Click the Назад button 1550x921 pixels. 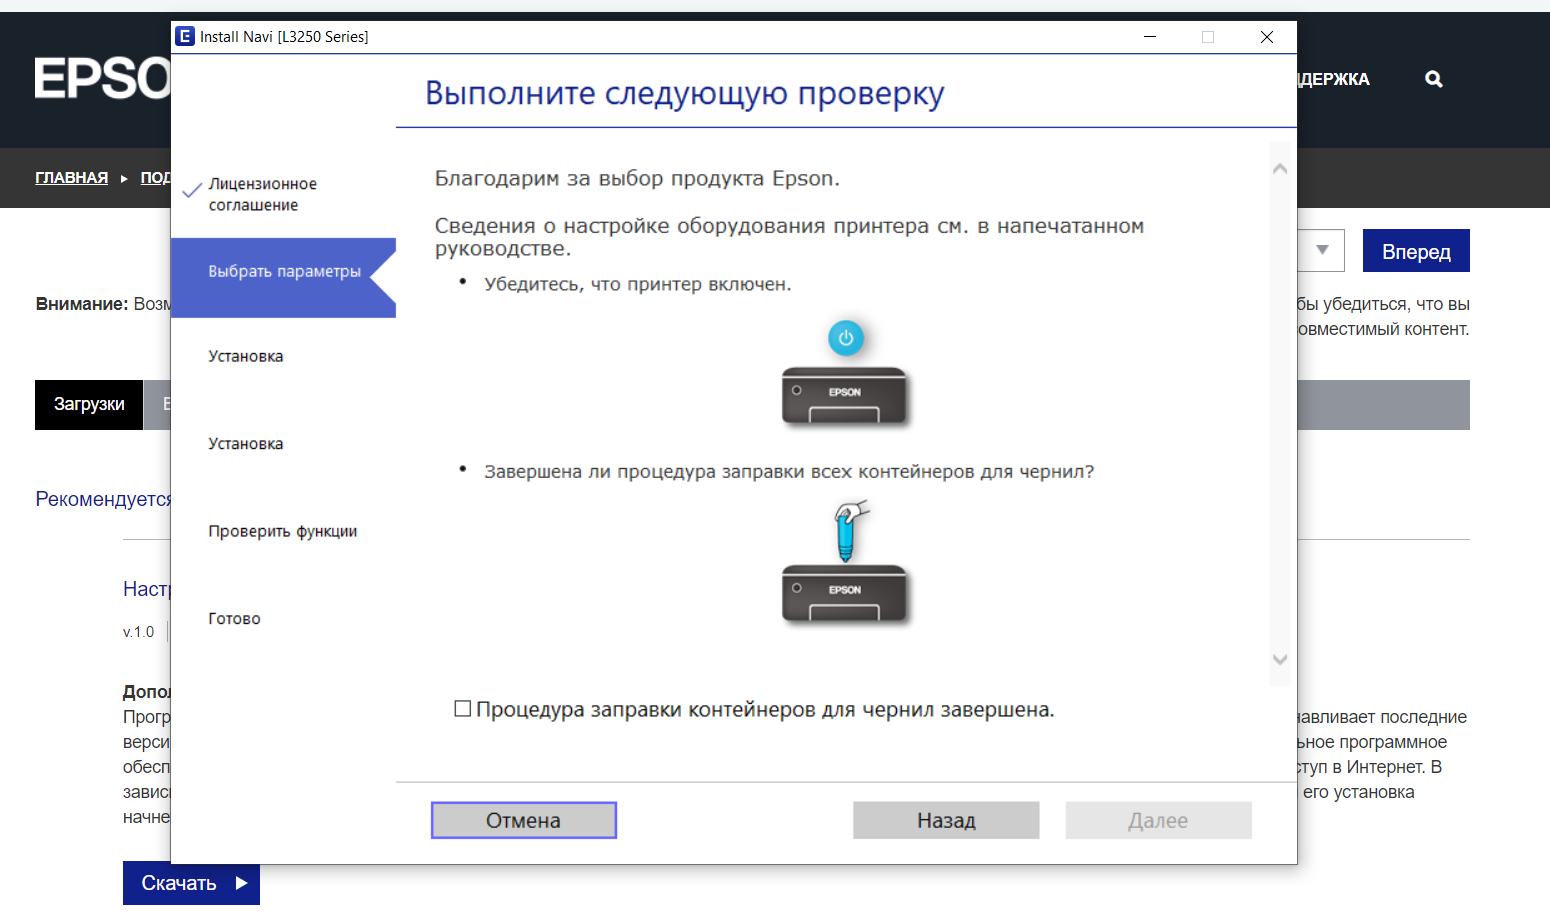click(946, 820)
